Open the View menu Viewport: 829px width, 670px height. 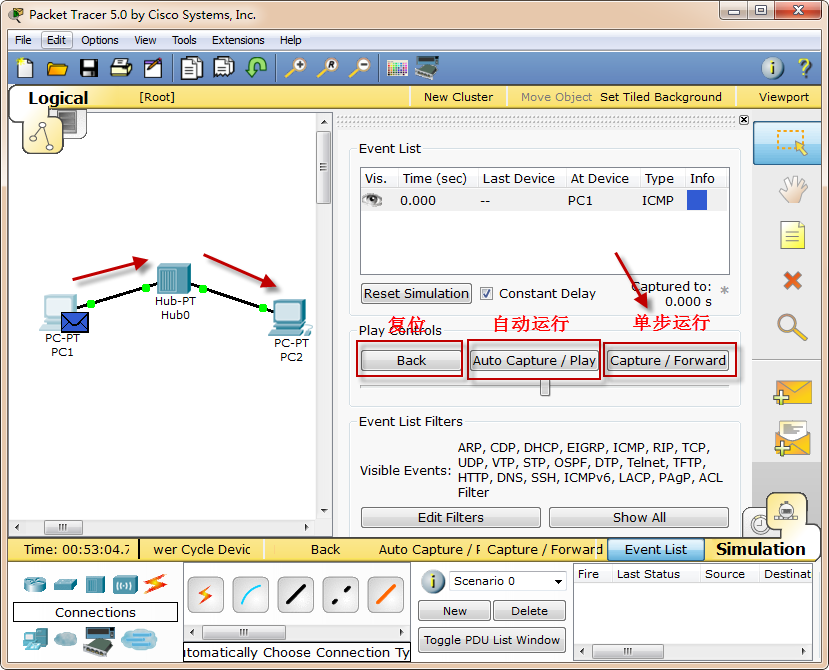click(x=145, y=40)
